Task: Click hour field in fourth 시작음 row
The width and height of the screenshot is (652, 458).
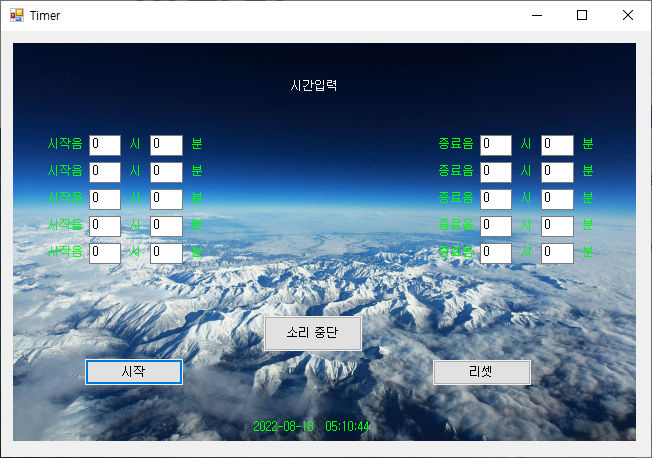Action: [x=105, y=226]
